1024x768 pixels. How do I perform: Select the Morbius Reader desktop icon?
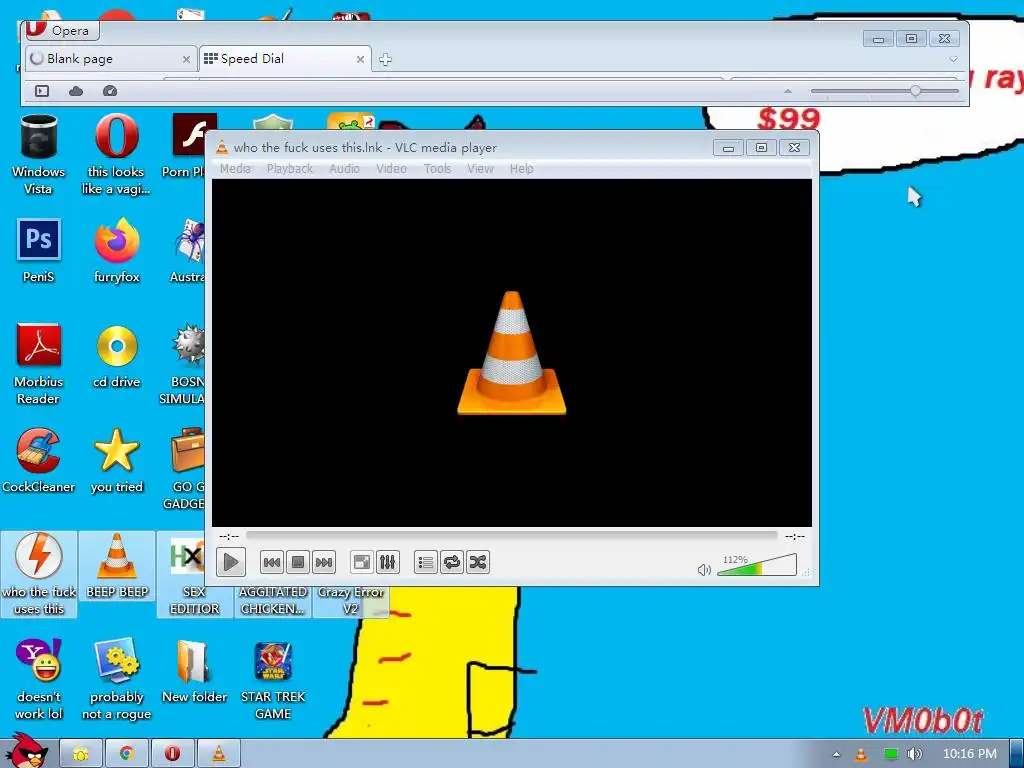(x=39, y=364)
